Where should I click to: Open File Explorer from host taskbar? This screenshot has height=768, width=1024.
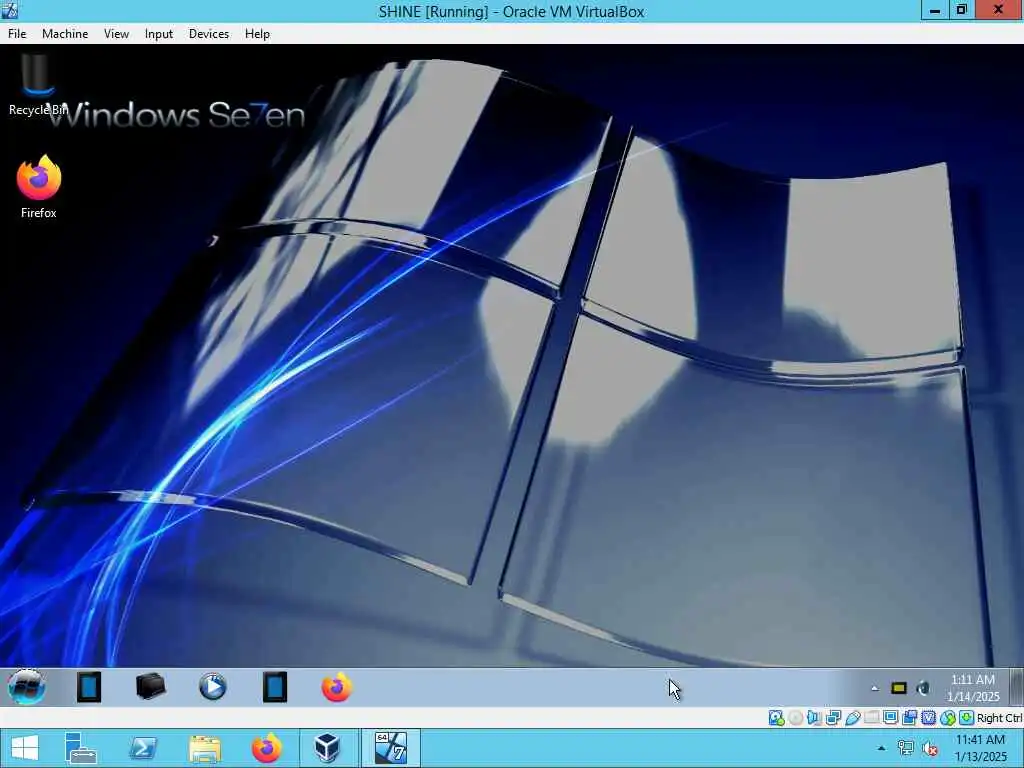pyautogui.click(x=204, y=748)
